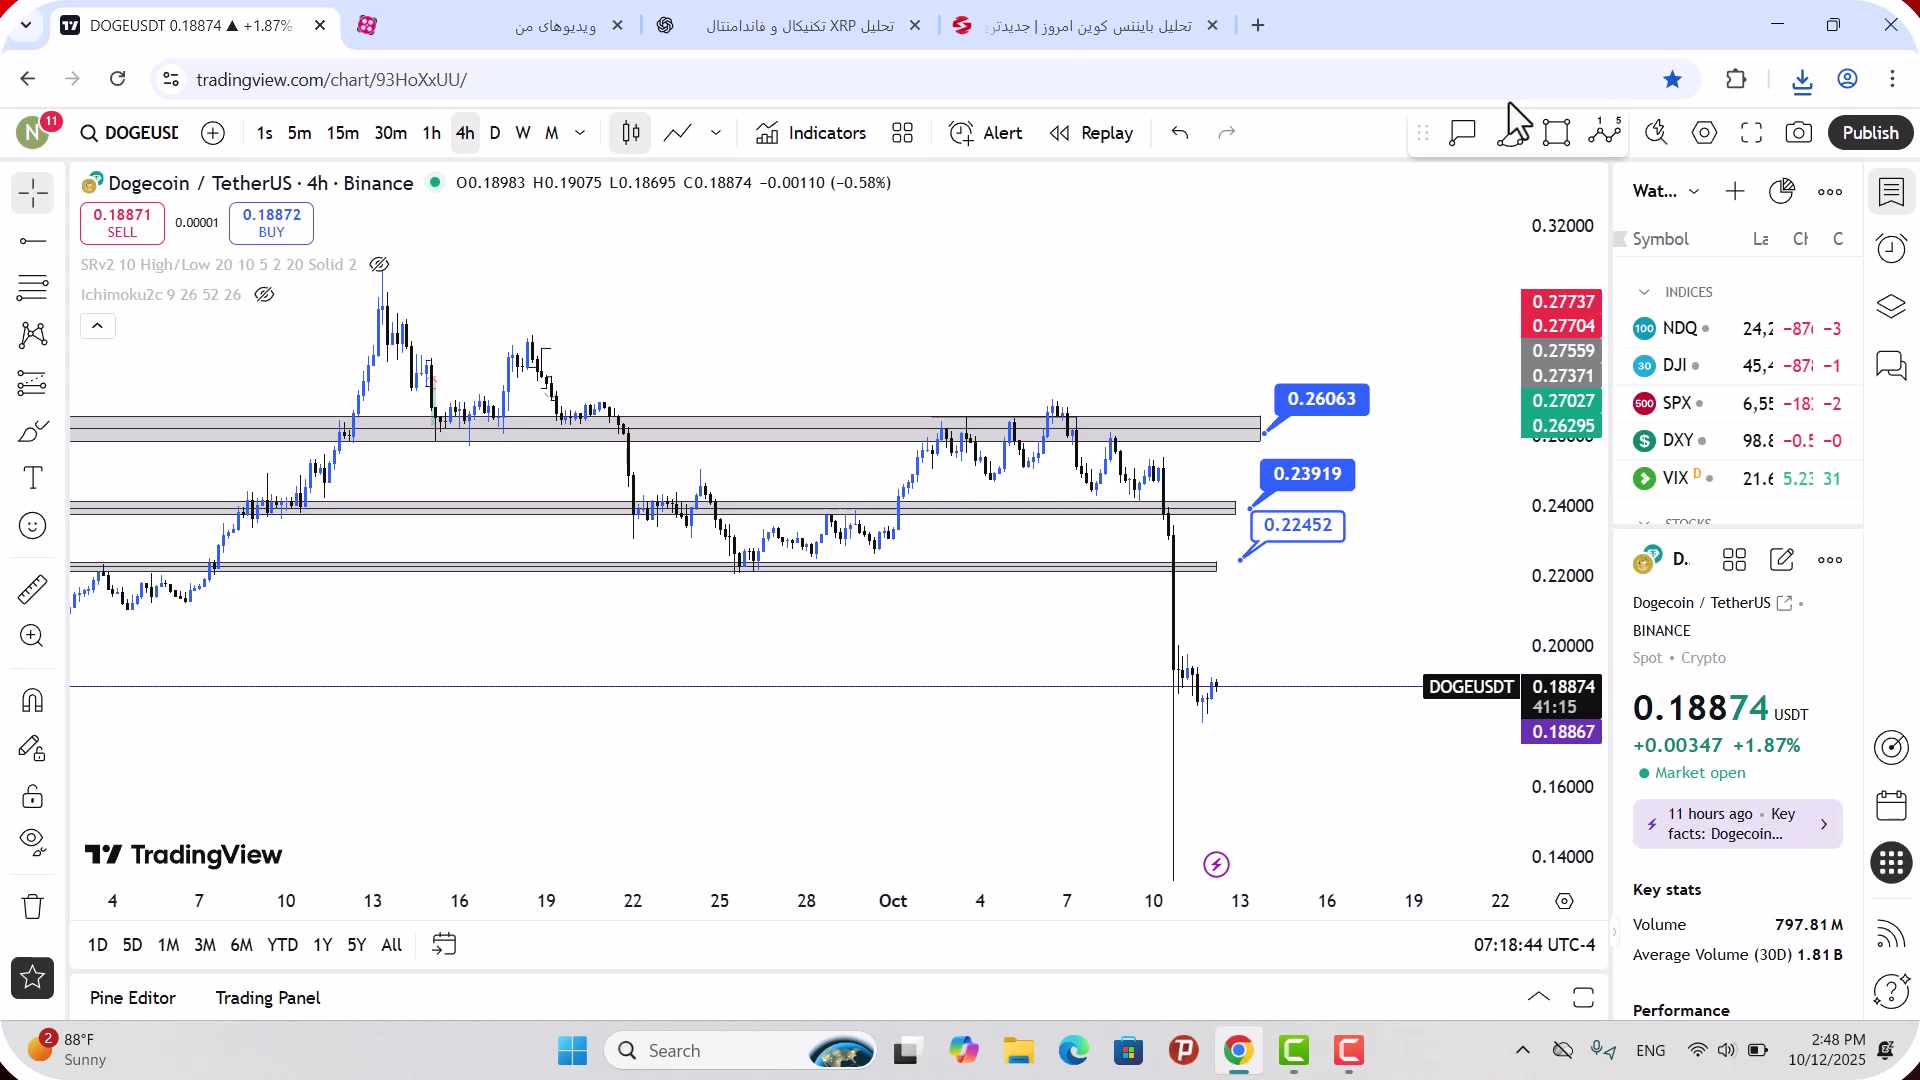The height and width of the screenshot is (1080, 1920).
Task: Switch to the weekly W timeframe
Action: click(x=523, y=133)
